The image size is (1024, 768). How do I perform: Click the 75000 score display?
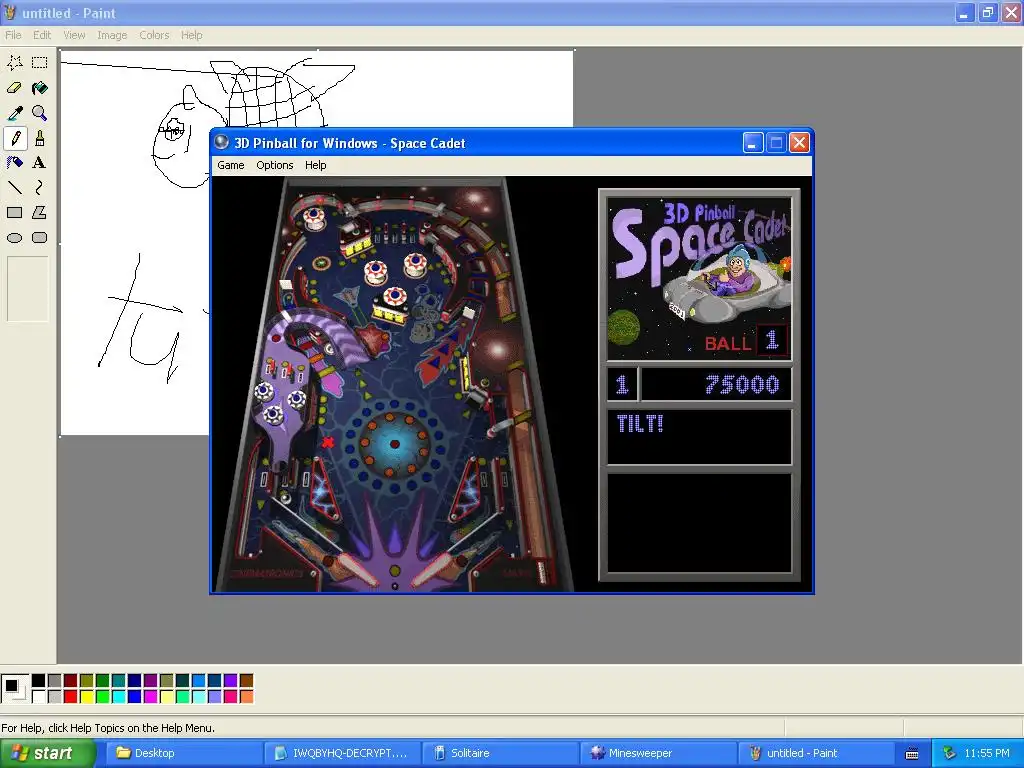[743, 385]
